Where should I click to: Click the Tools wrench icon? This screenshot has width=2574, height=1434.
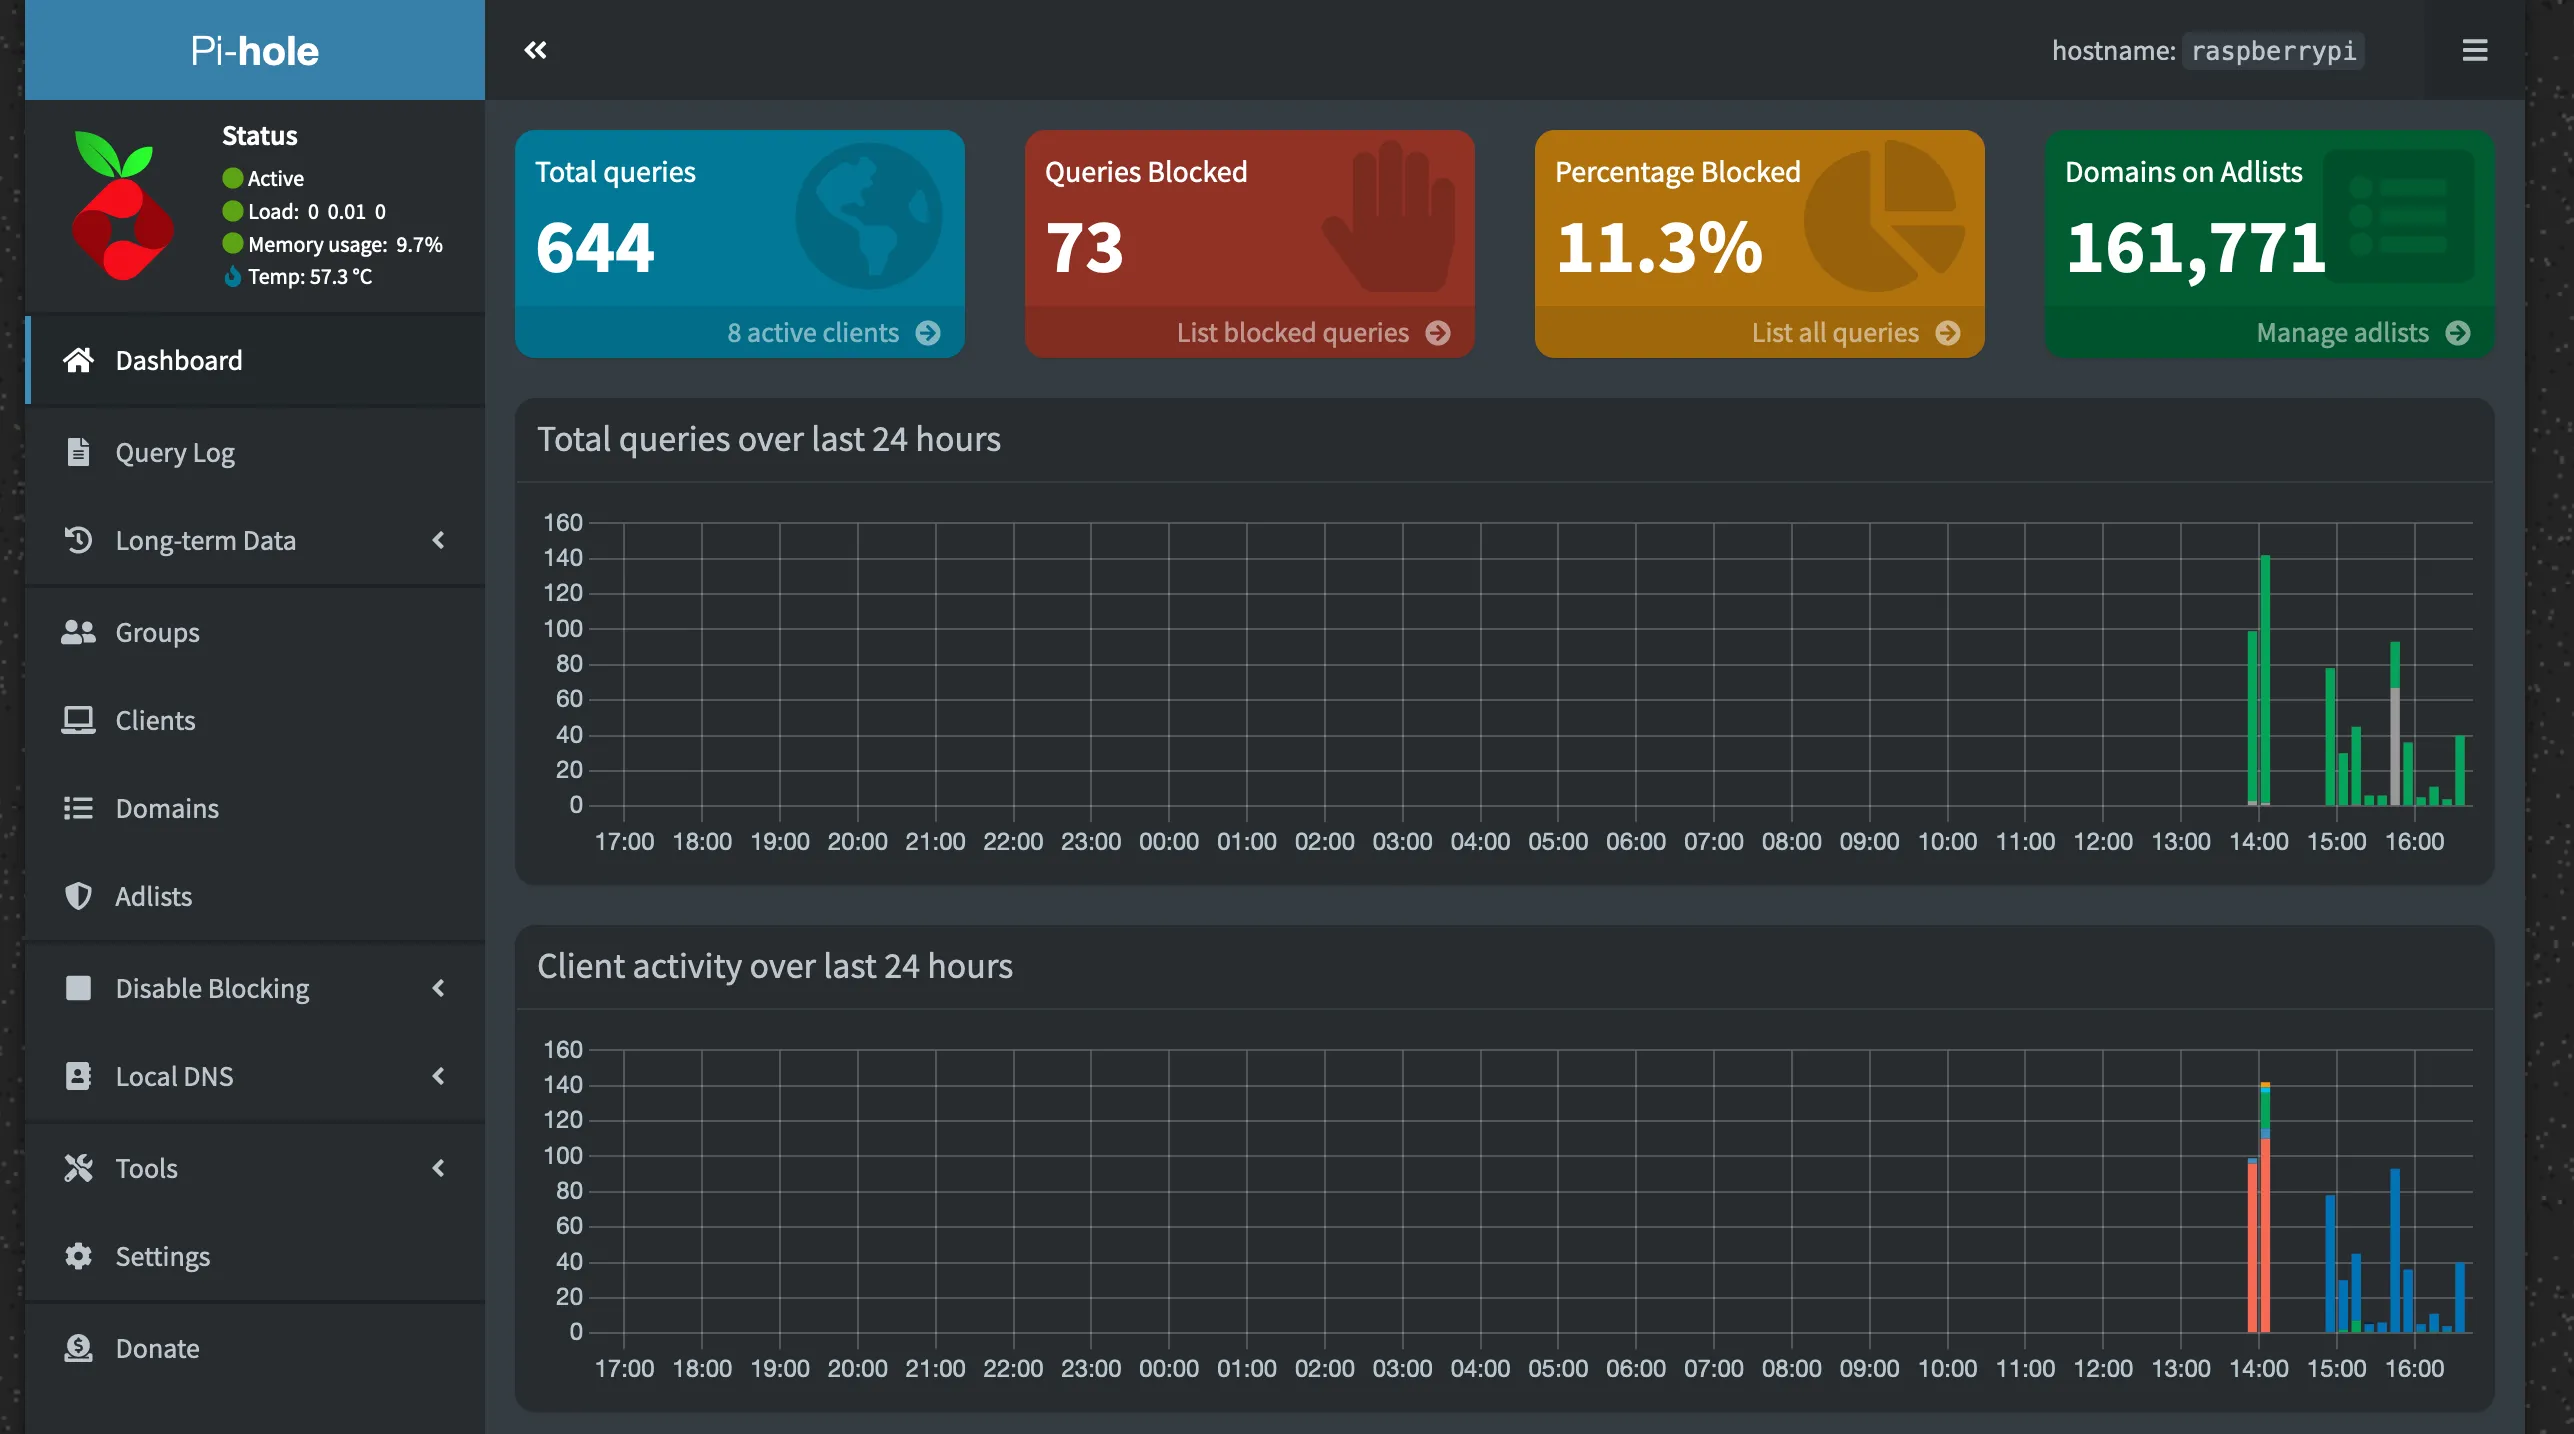78,1167
